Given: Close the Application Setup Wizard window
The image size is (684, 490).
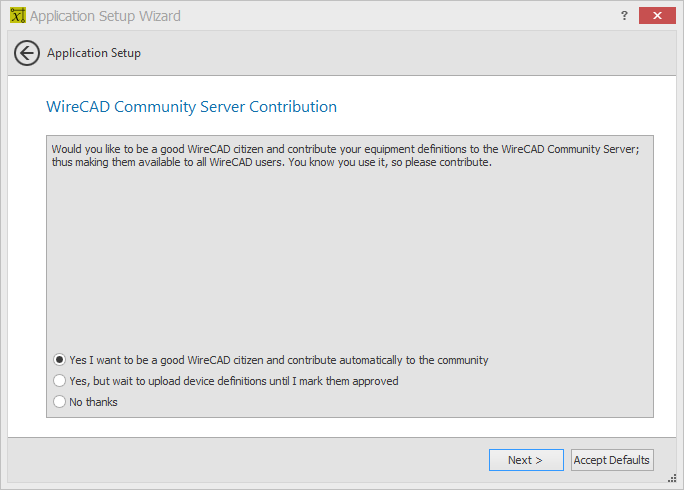Looking at the screenshot, I should click(657, 16).
